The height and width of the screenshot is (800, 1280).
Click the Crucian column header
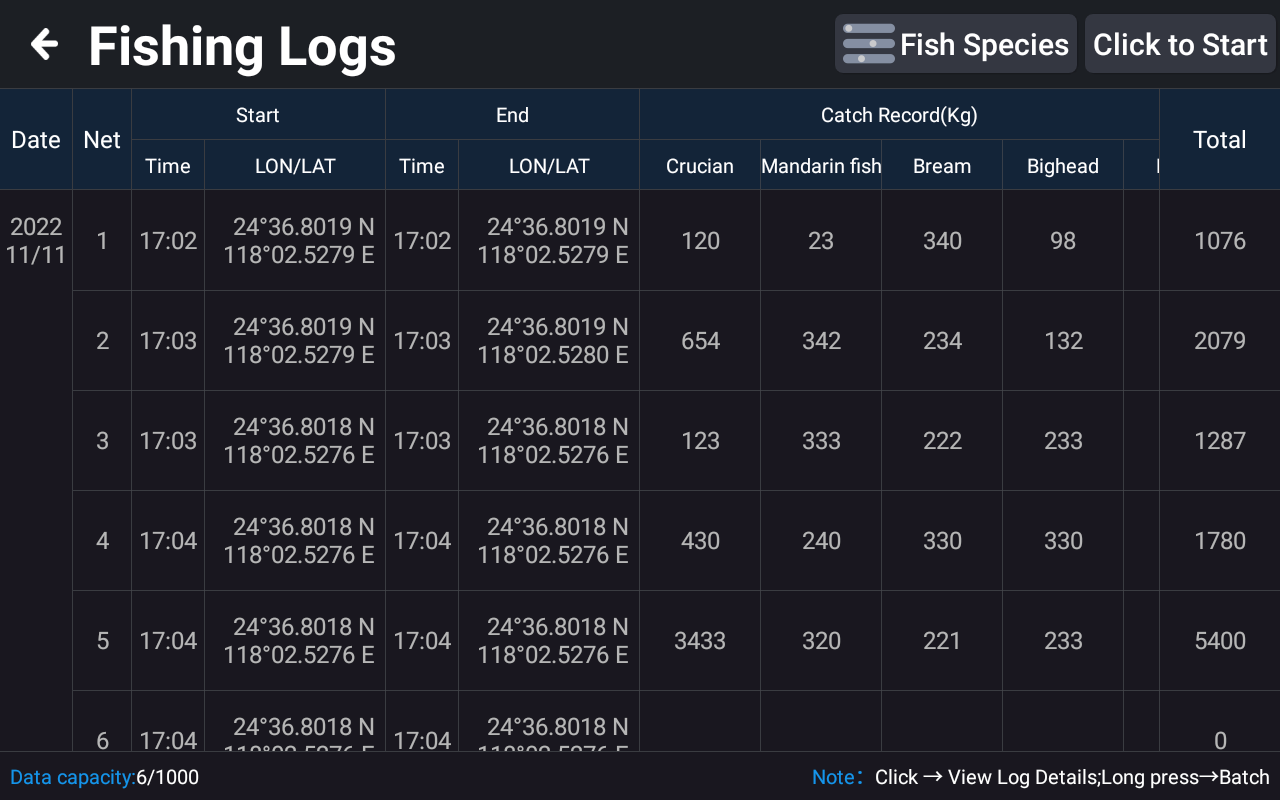[x=700, y=166]
